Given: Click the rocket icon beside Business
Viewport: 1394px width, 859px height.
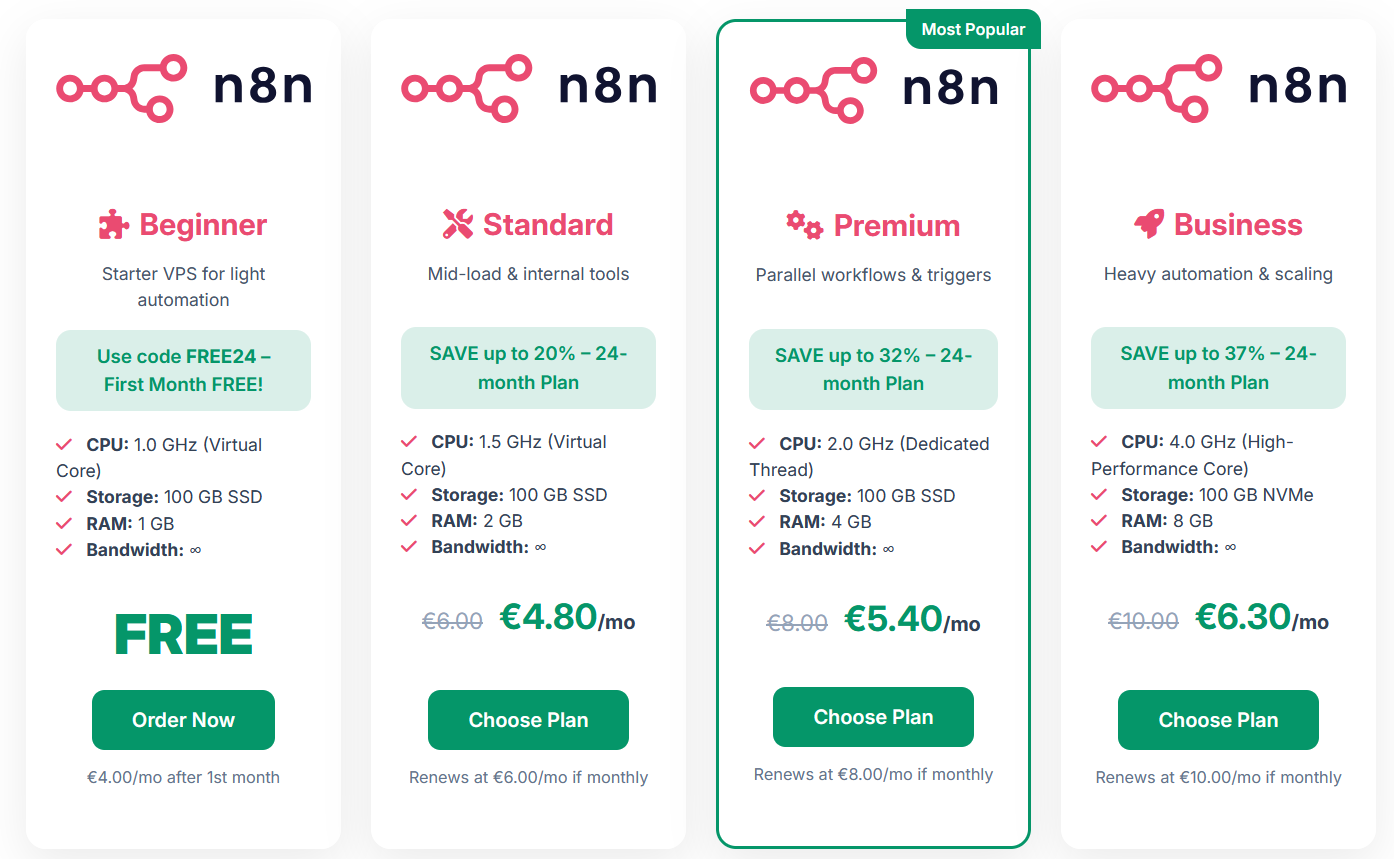Looking at the screenshot, I should [1149, 224].
